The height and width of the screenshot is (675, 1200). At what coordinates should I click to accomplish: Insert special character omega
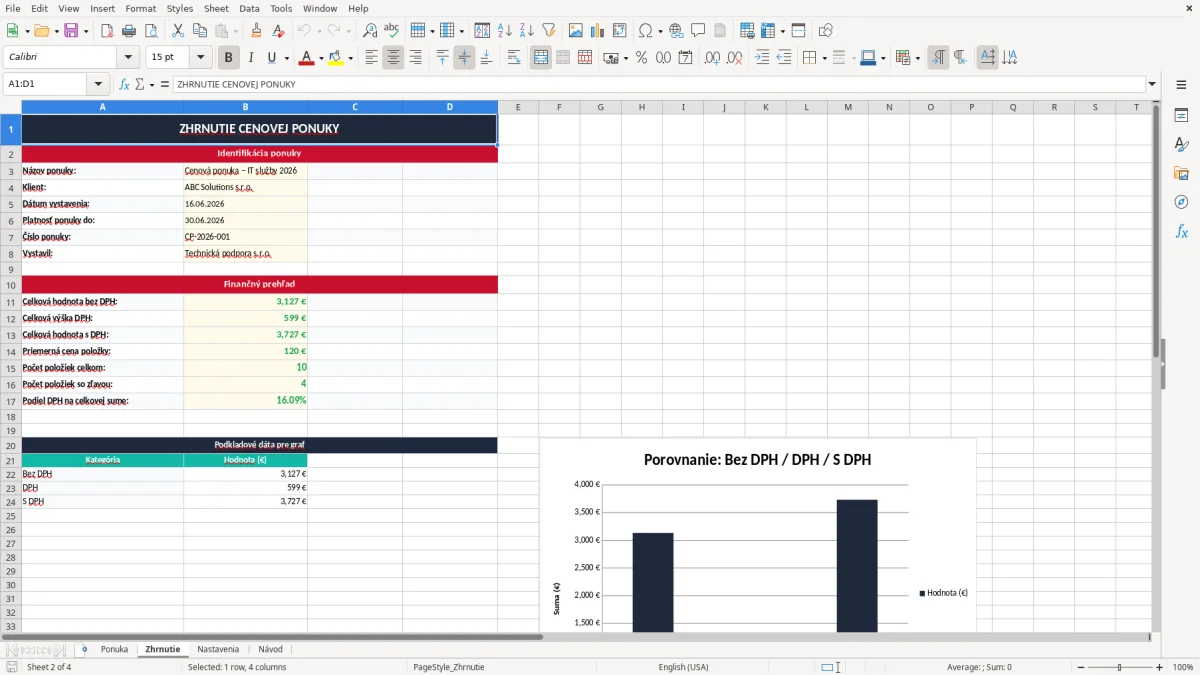click(644, 31)
